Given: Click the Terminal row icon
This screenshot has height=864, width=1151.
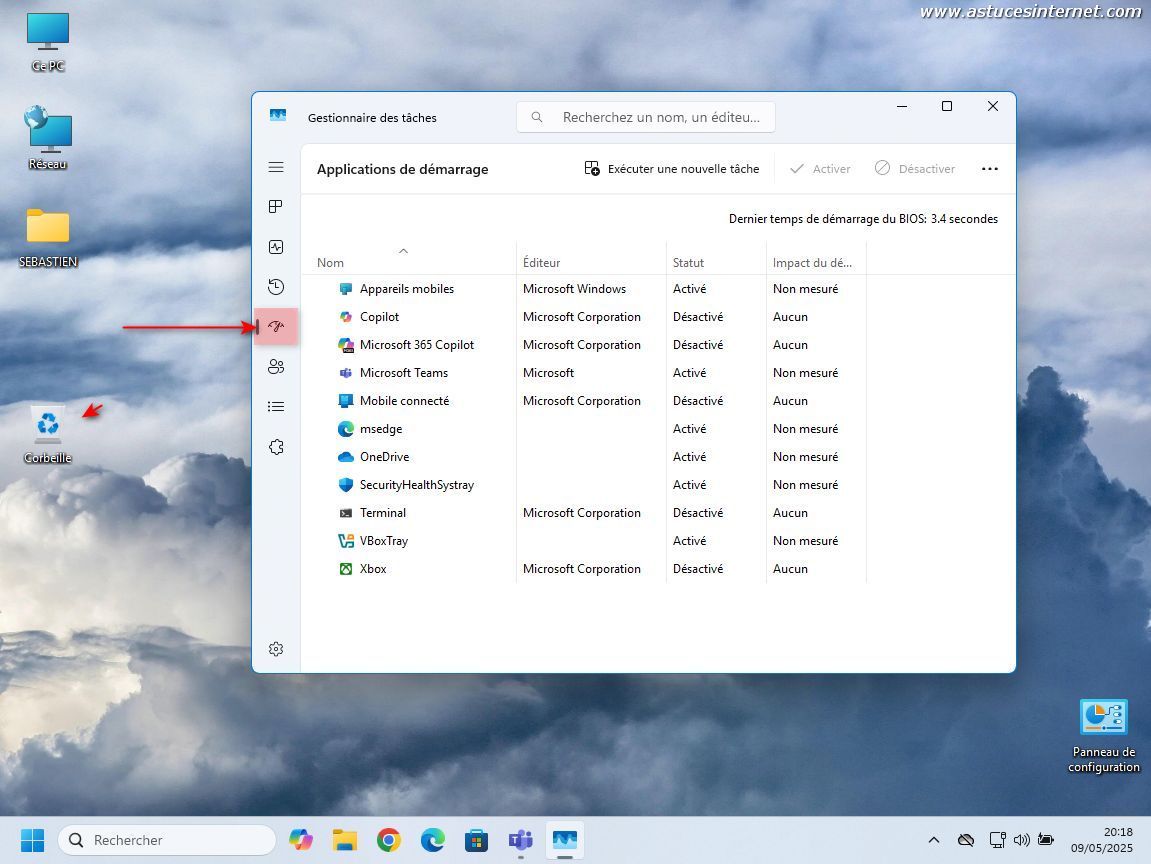Looking at the screenshot, I should [346, 513].
